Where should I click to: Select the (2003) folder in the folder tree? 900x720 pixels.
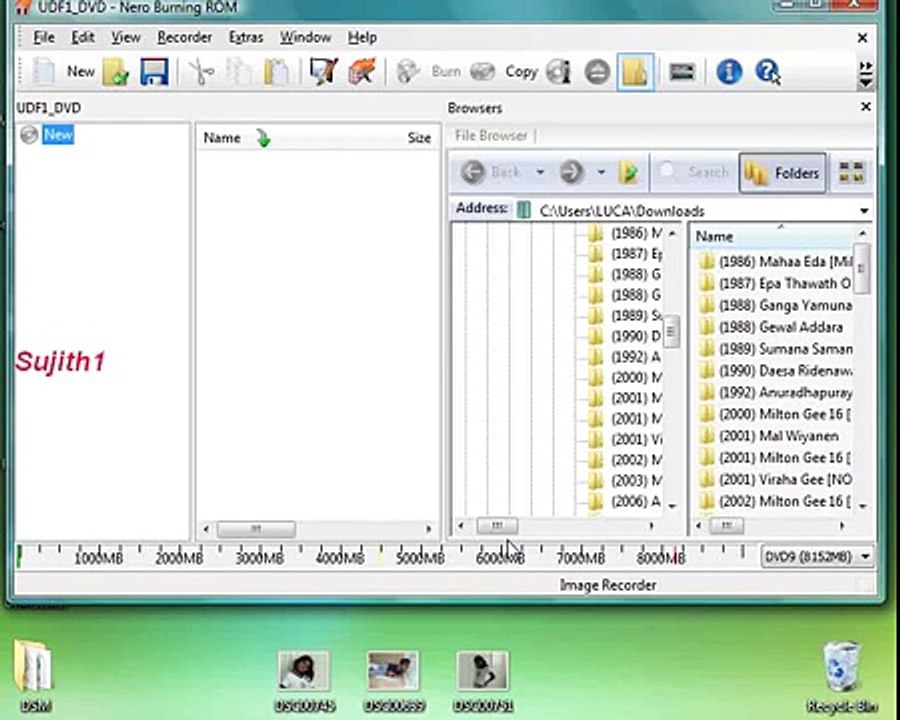626,481
